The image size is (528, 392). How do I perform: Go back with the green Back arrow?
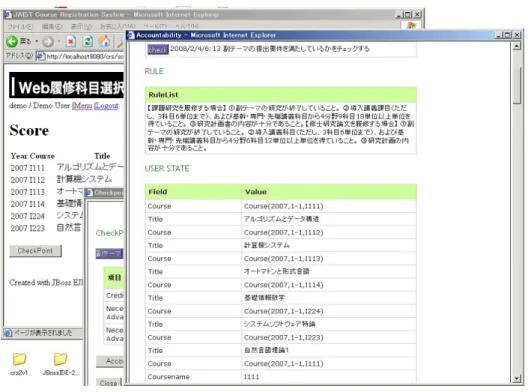(12, 41)
